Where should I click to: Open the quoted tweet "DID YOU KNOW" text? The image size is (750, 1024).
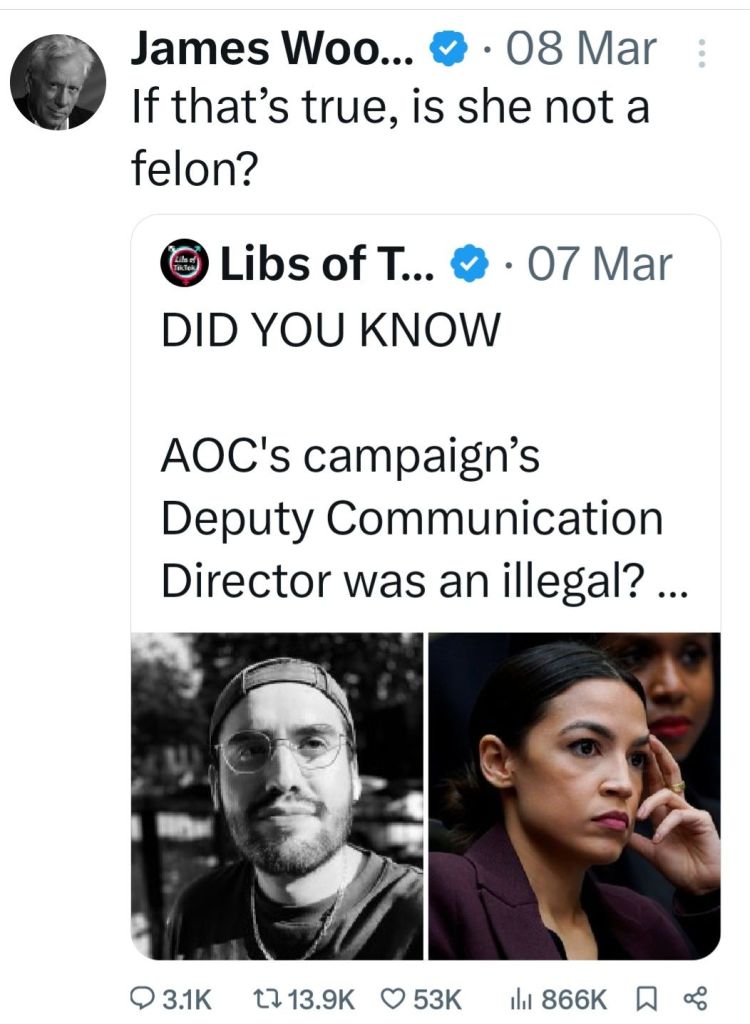pos(329,331)
